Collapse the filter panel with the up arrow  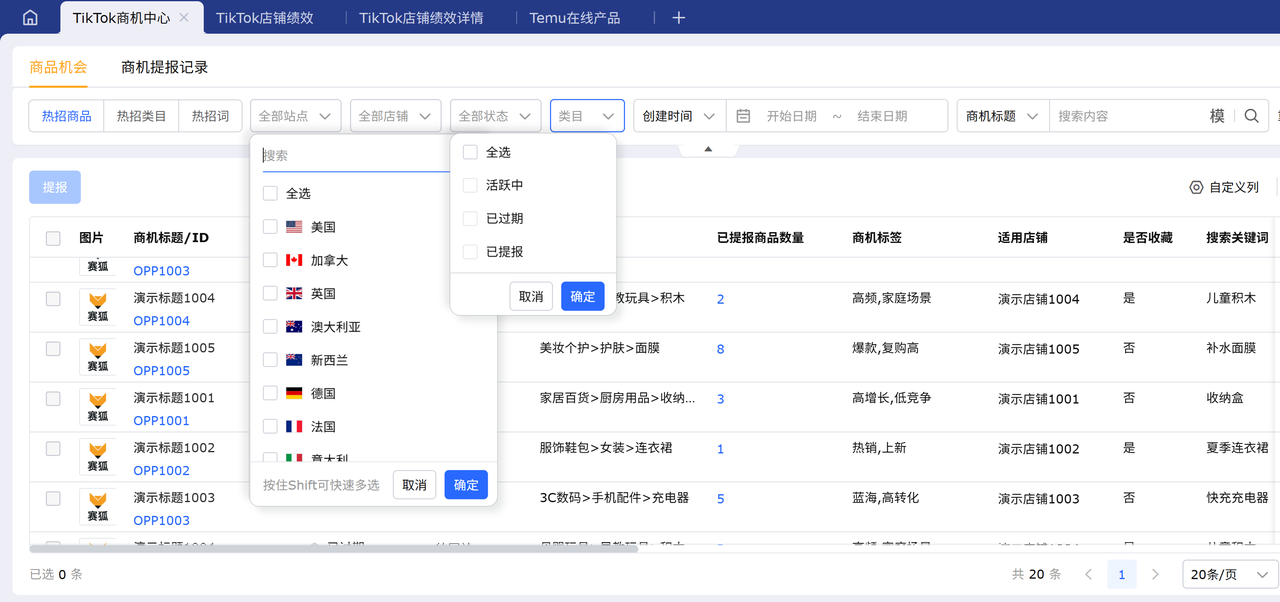[708, 149]
